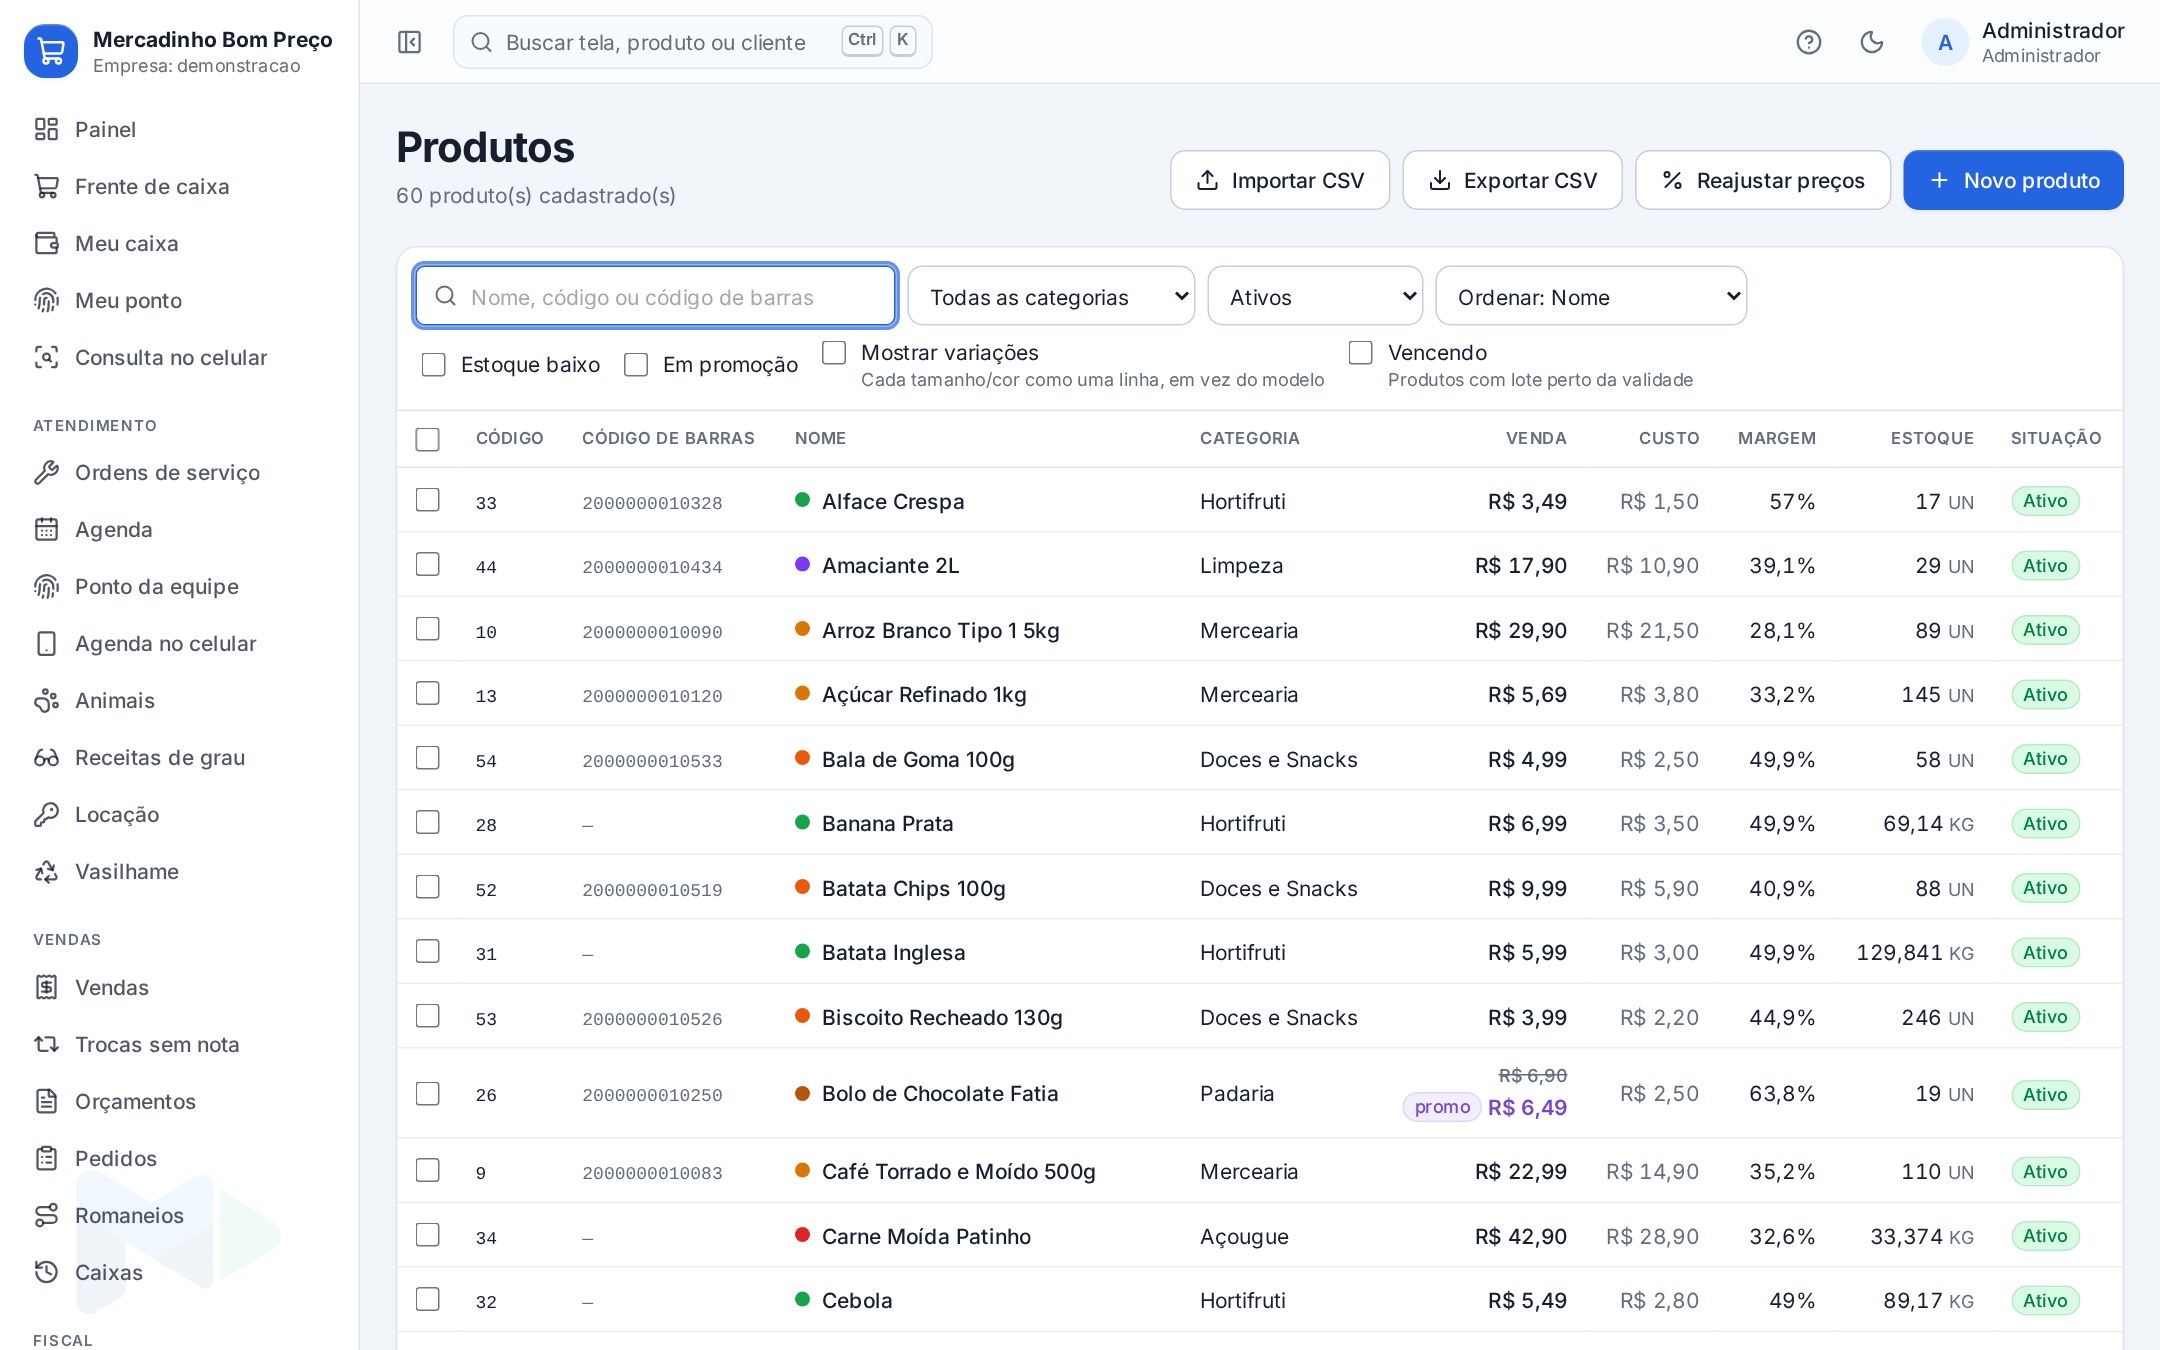Open the Ativos status dropdown
This screenshot has width=2160, height=1350.
click(1315, 296)
